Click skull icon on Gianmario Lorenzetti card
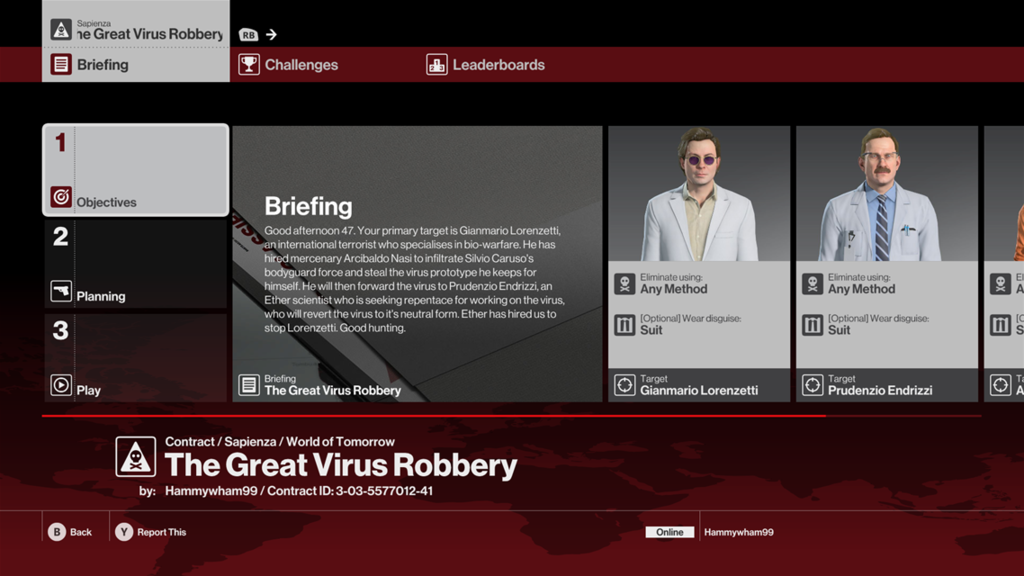Viewport: 1024px width, 576px height. [x=624, y=284]
